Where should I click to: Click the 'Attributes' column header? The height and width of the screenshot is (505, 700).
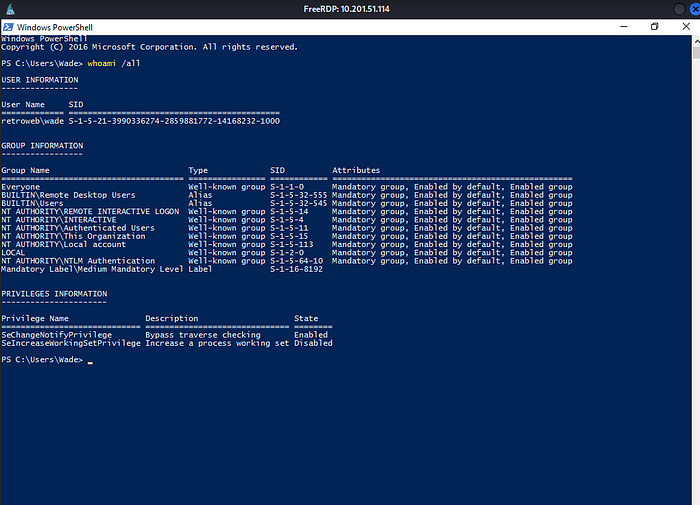tap(356, 170)
